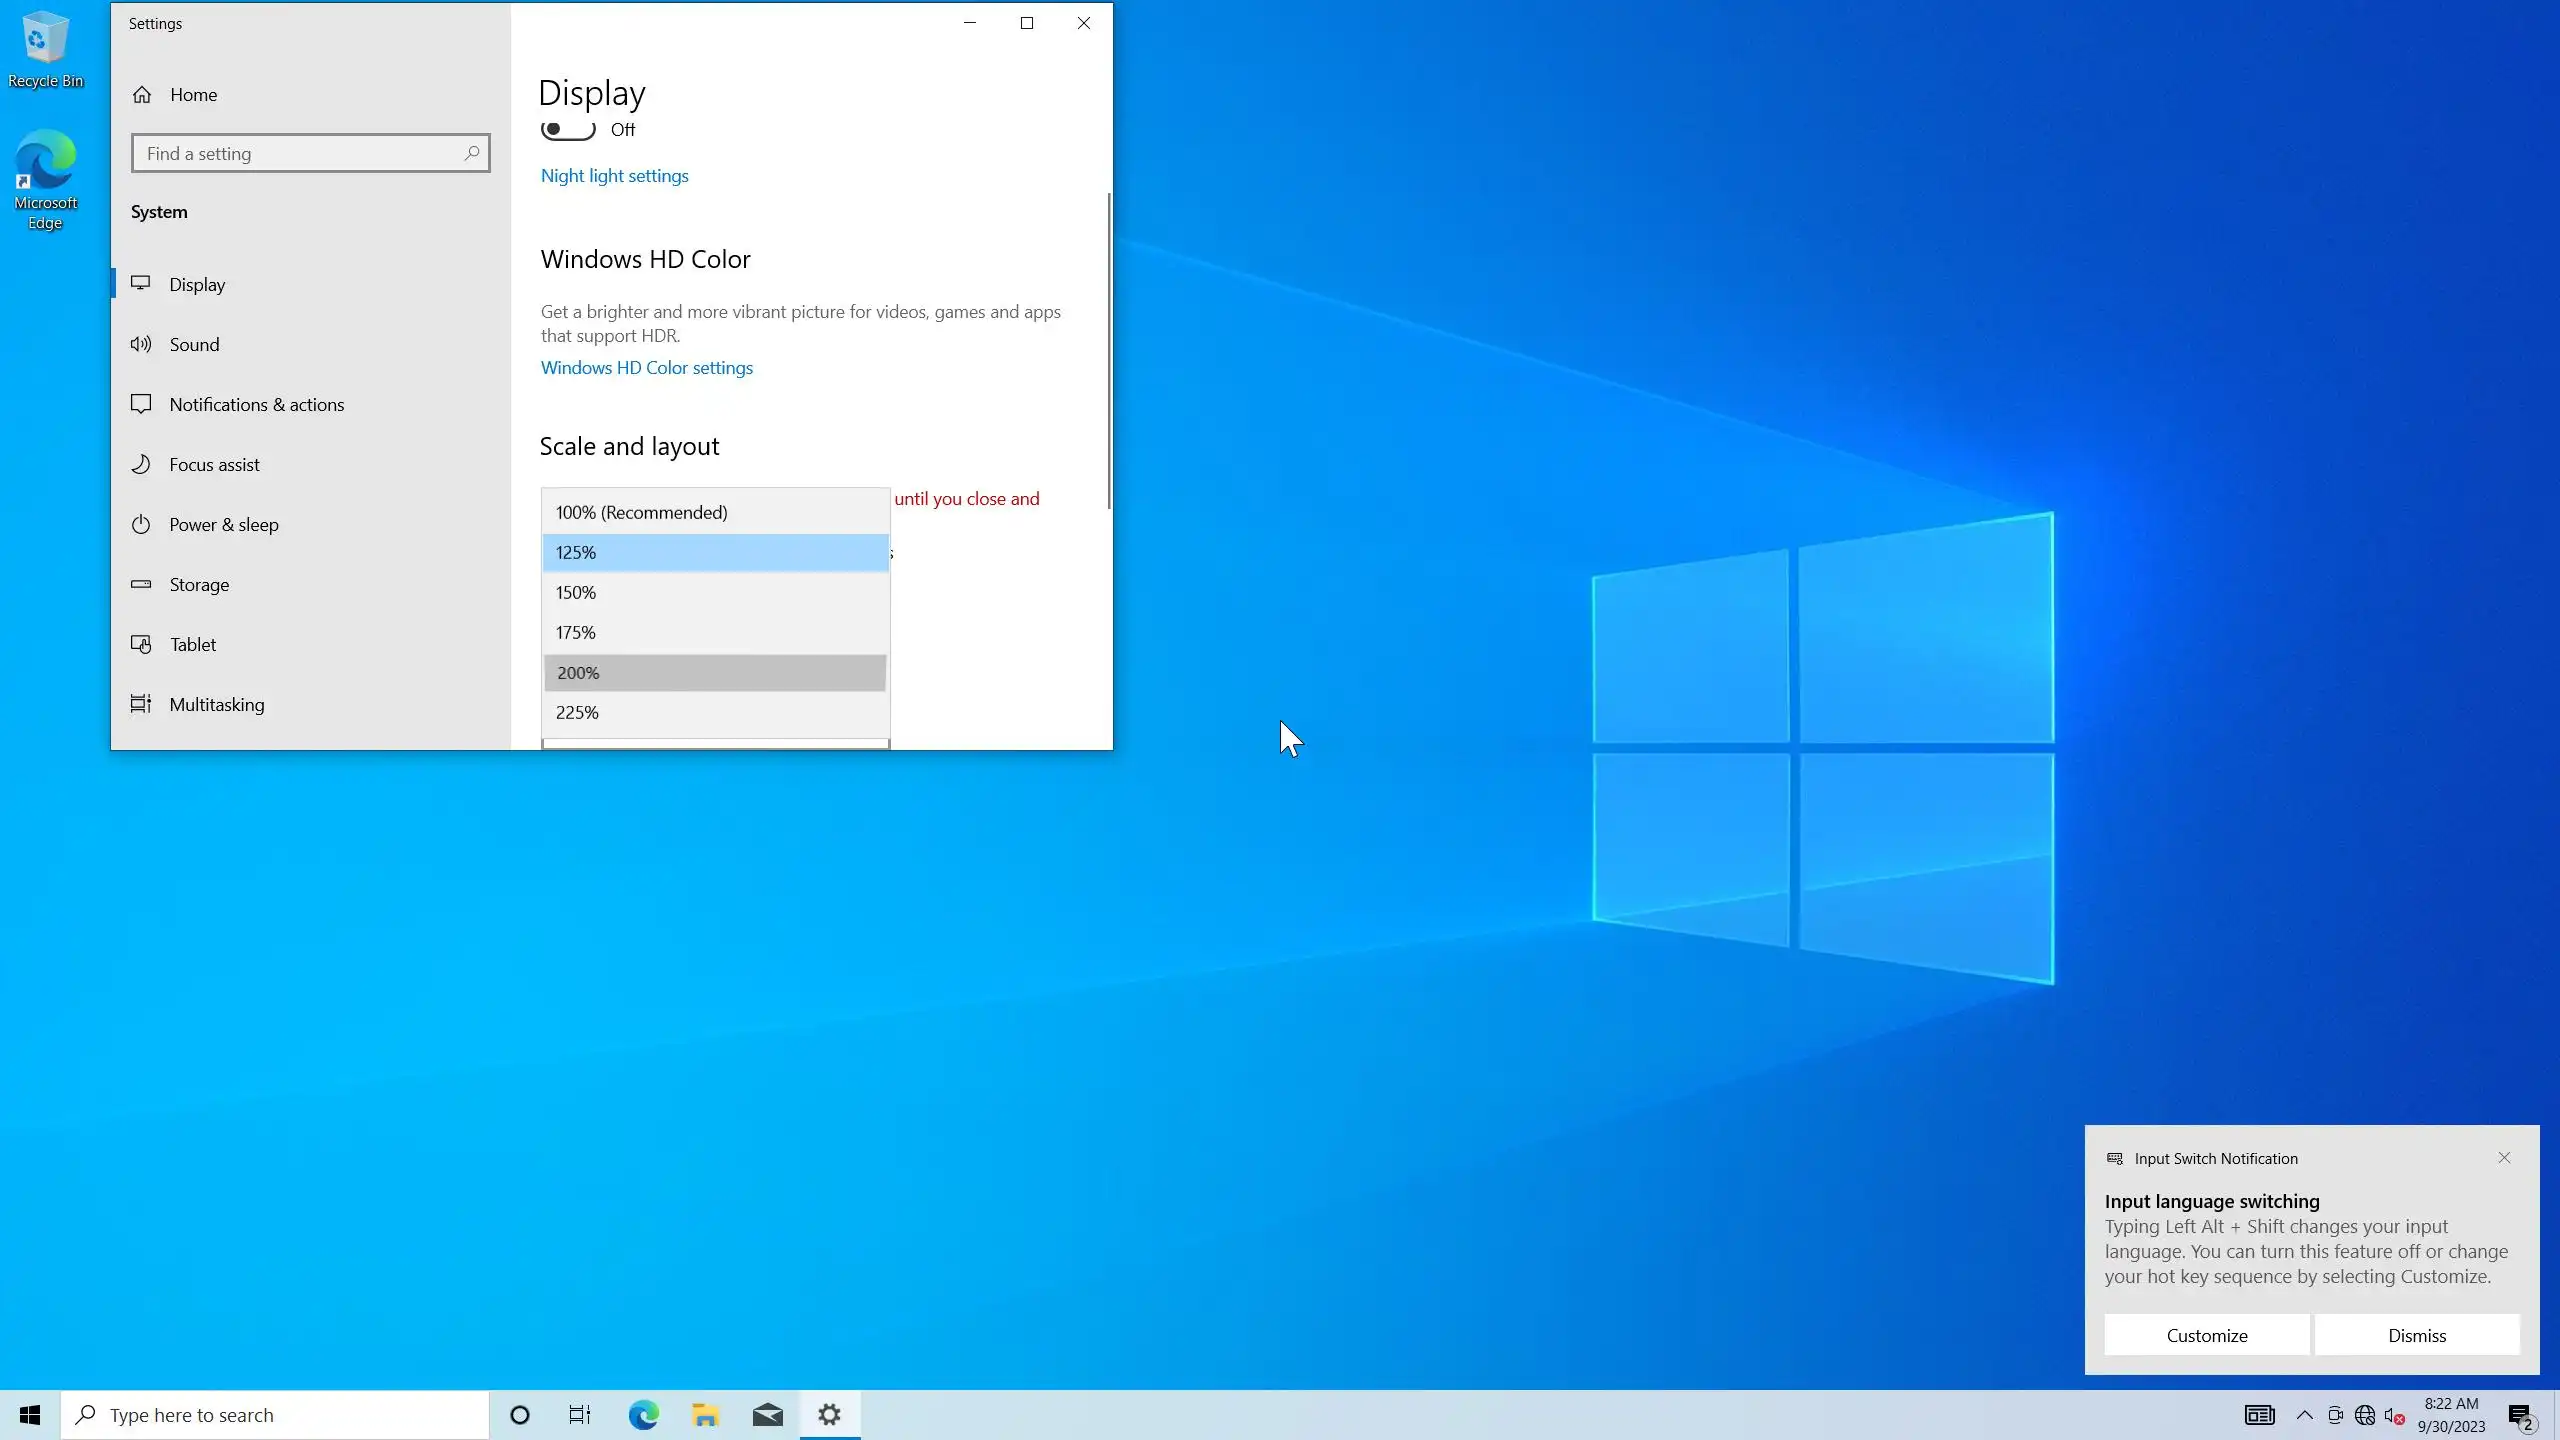Click Windows HD Color settings link
2560x1440 pixels.
click(646, 368)
